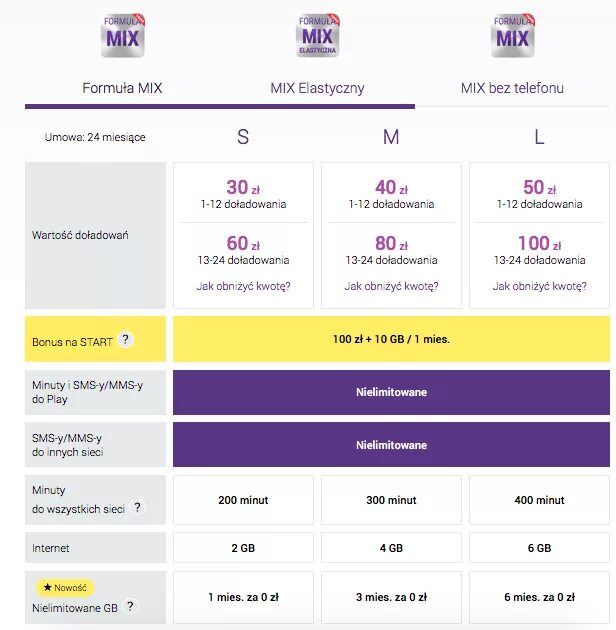Click the 1 mies. za 0 zł cell
Viewport: 616px width, 630px height.
243,597
